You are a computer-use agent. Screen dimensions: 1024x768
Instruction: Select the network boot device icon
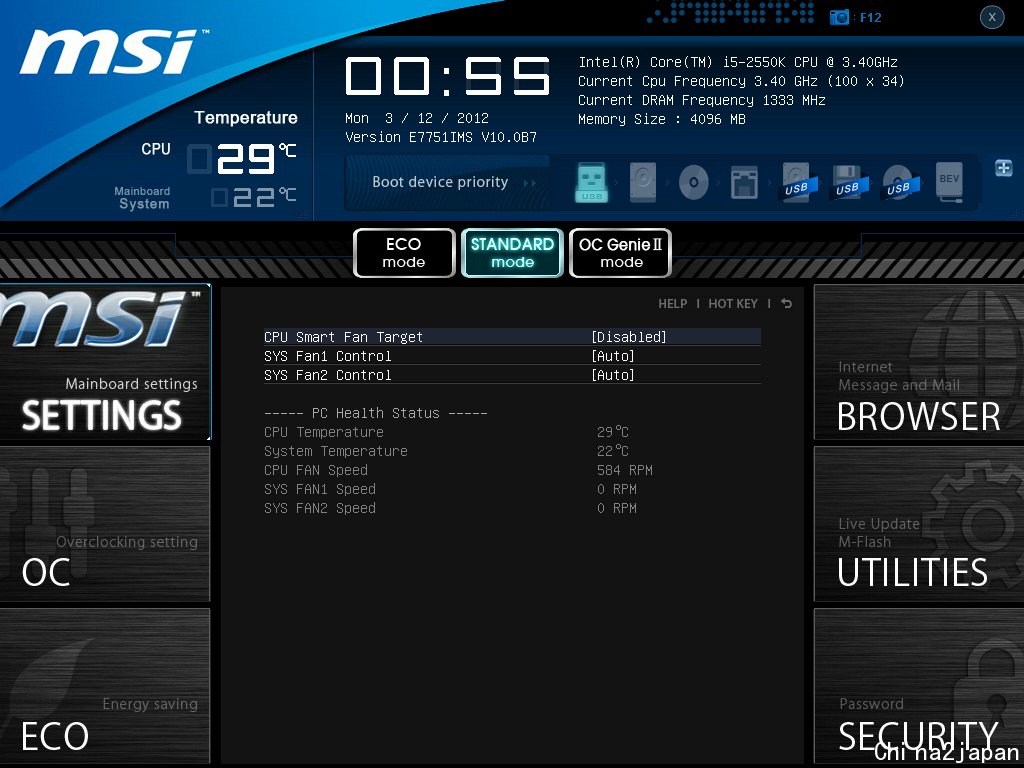point(744,182)
